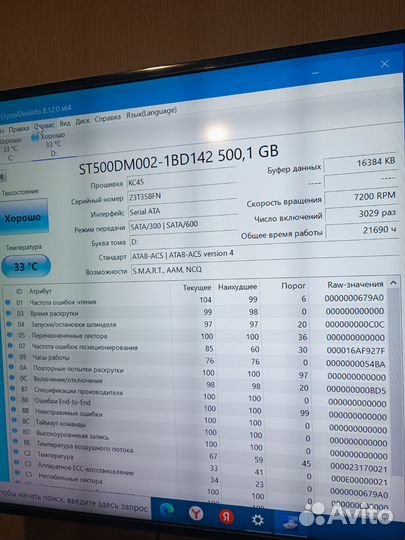Click the Интерфейс field showing Serial ATA
Screen dimensions: 405x540
click(x=183, y=210)
